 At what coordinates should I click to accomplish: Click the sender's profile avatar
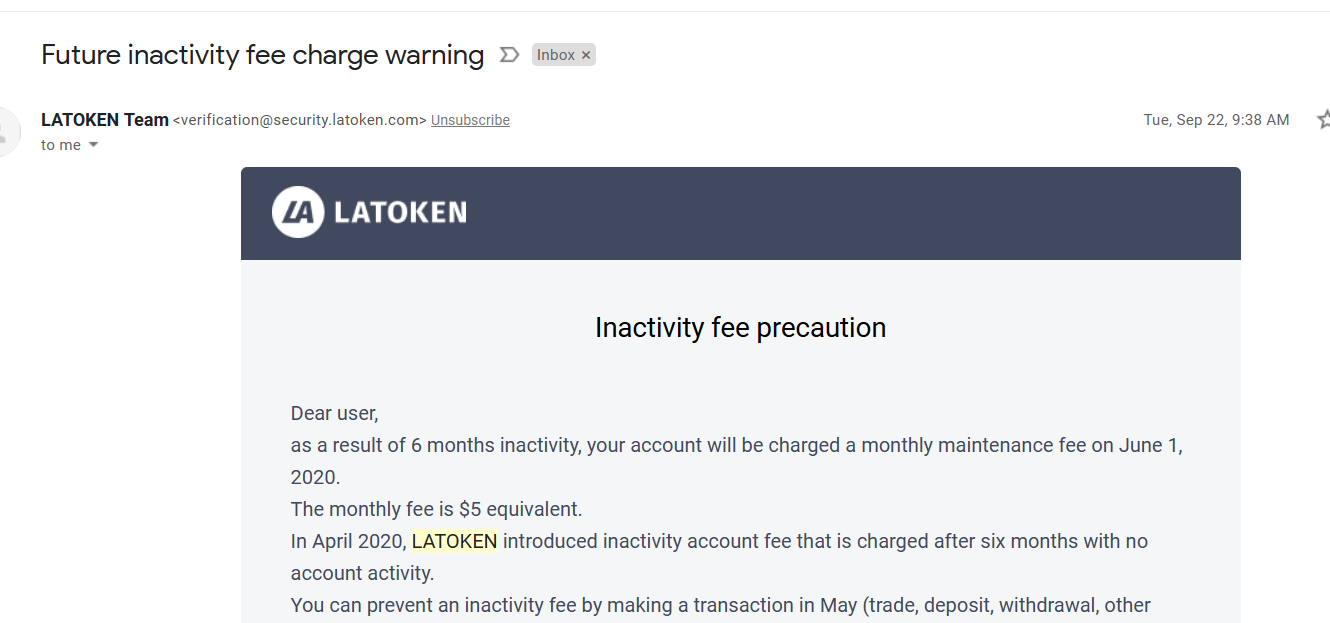8,131
